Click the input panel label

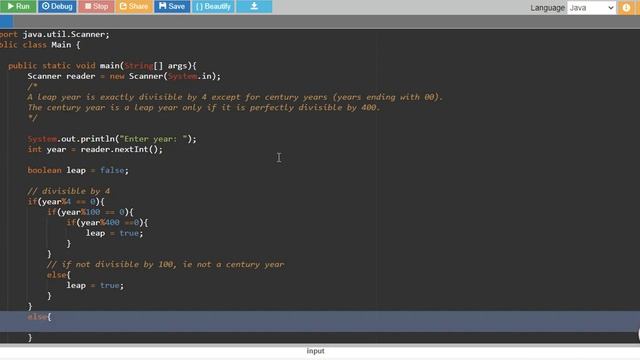click(x=316, y=351)
